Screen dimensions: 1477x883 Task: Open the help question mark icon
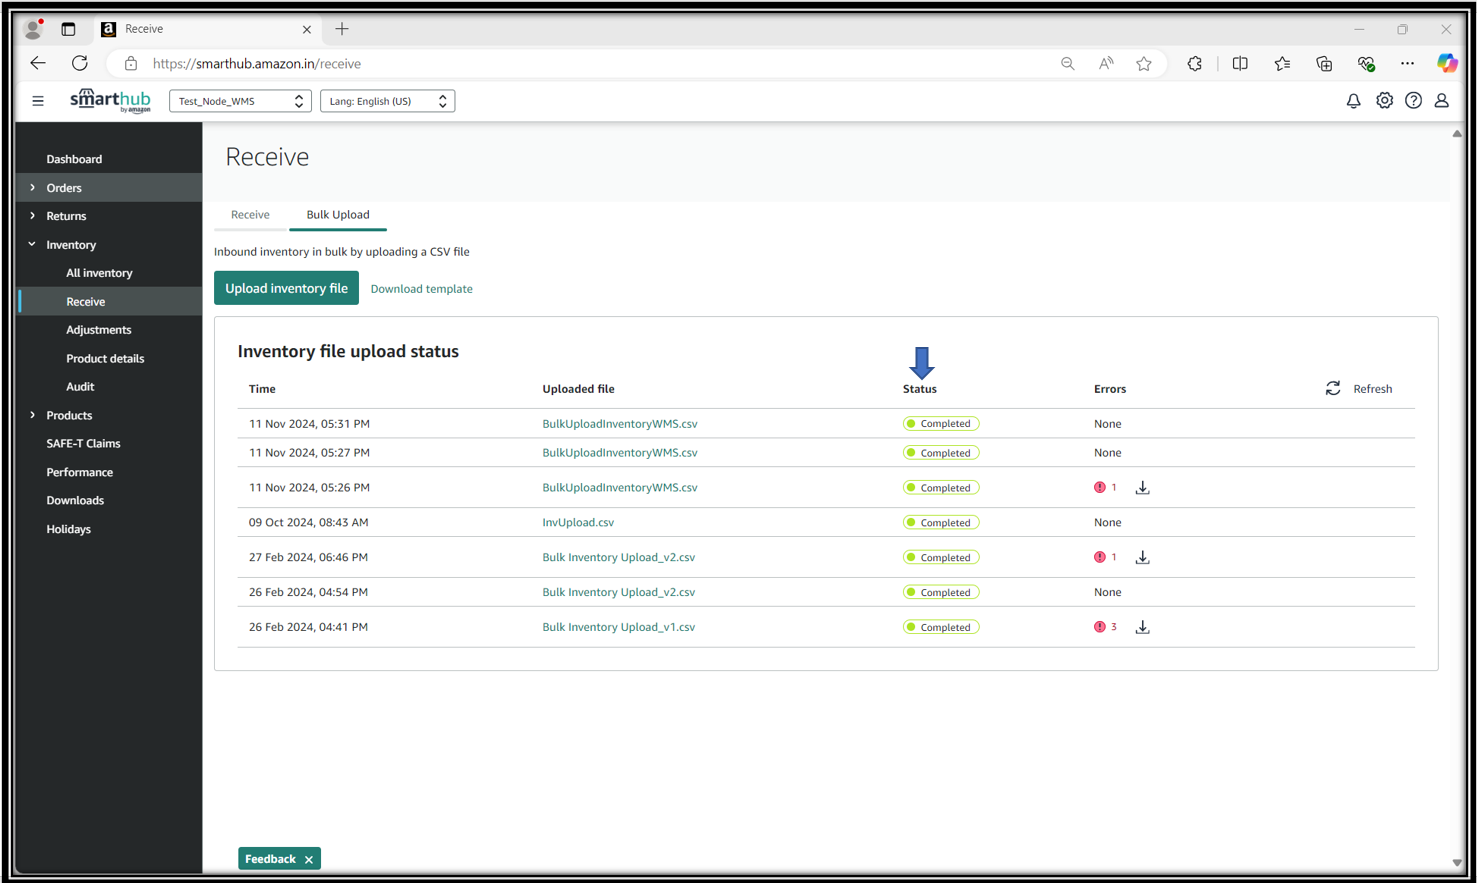pos(1413,101)
